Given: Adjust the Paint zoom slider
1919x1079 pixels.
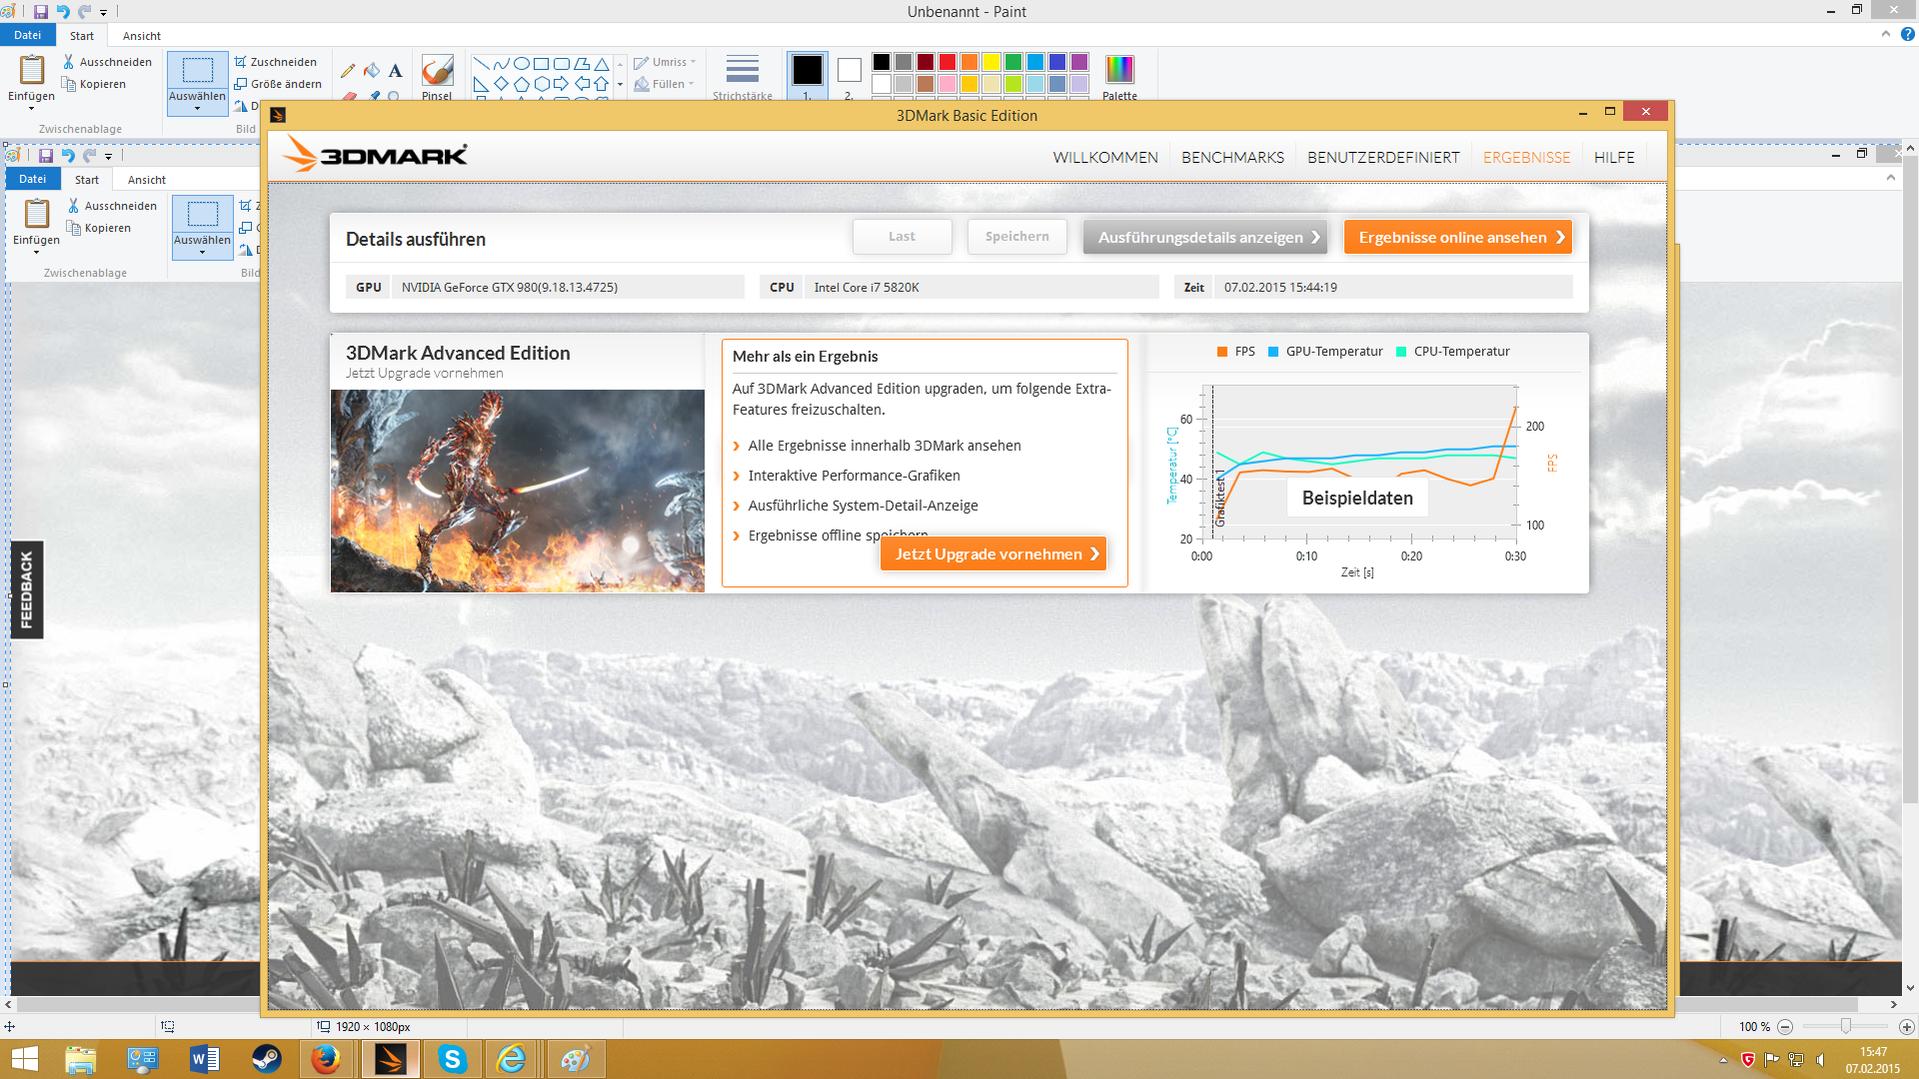Looking at the screenshot, I should click(x=1845, y=1026).
